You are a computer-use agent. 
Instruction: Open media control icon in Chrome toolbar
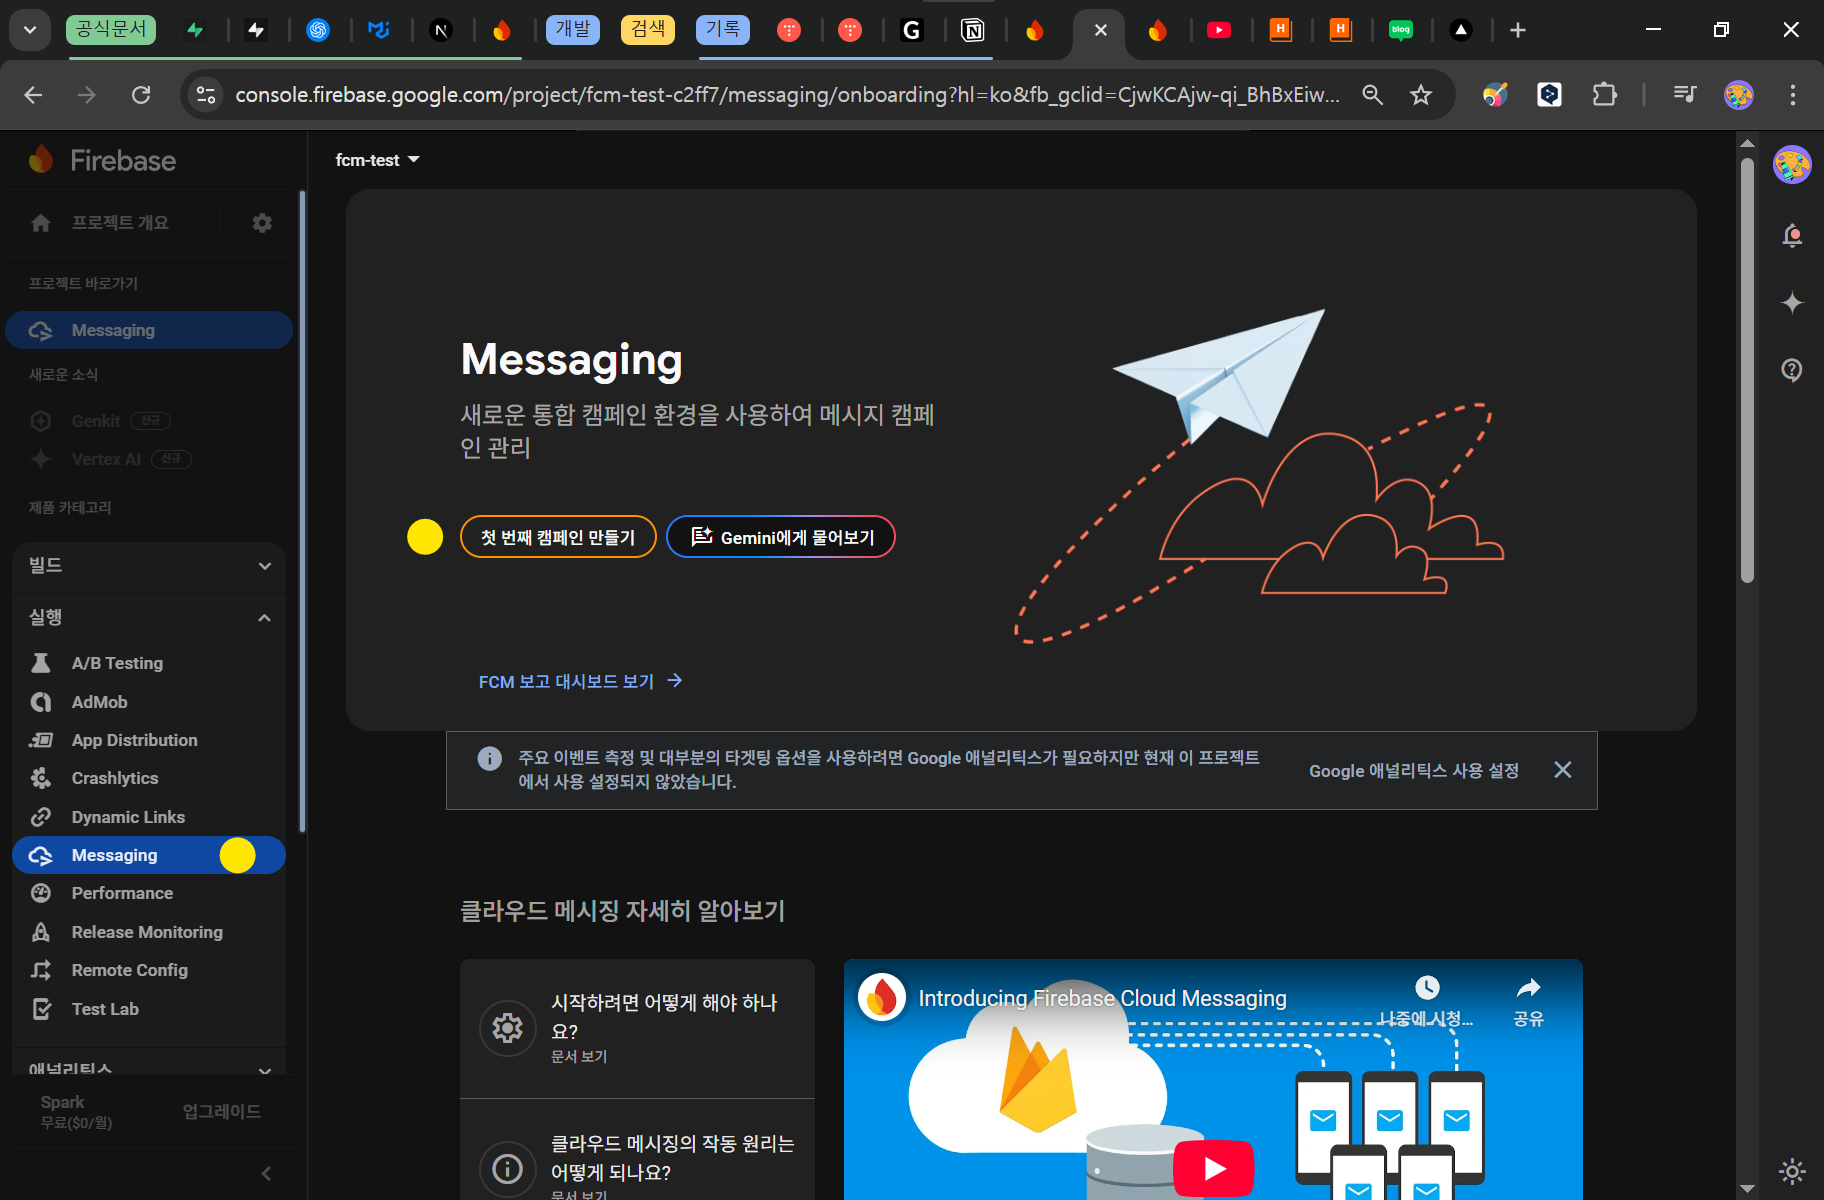(x=1685, y=95)
